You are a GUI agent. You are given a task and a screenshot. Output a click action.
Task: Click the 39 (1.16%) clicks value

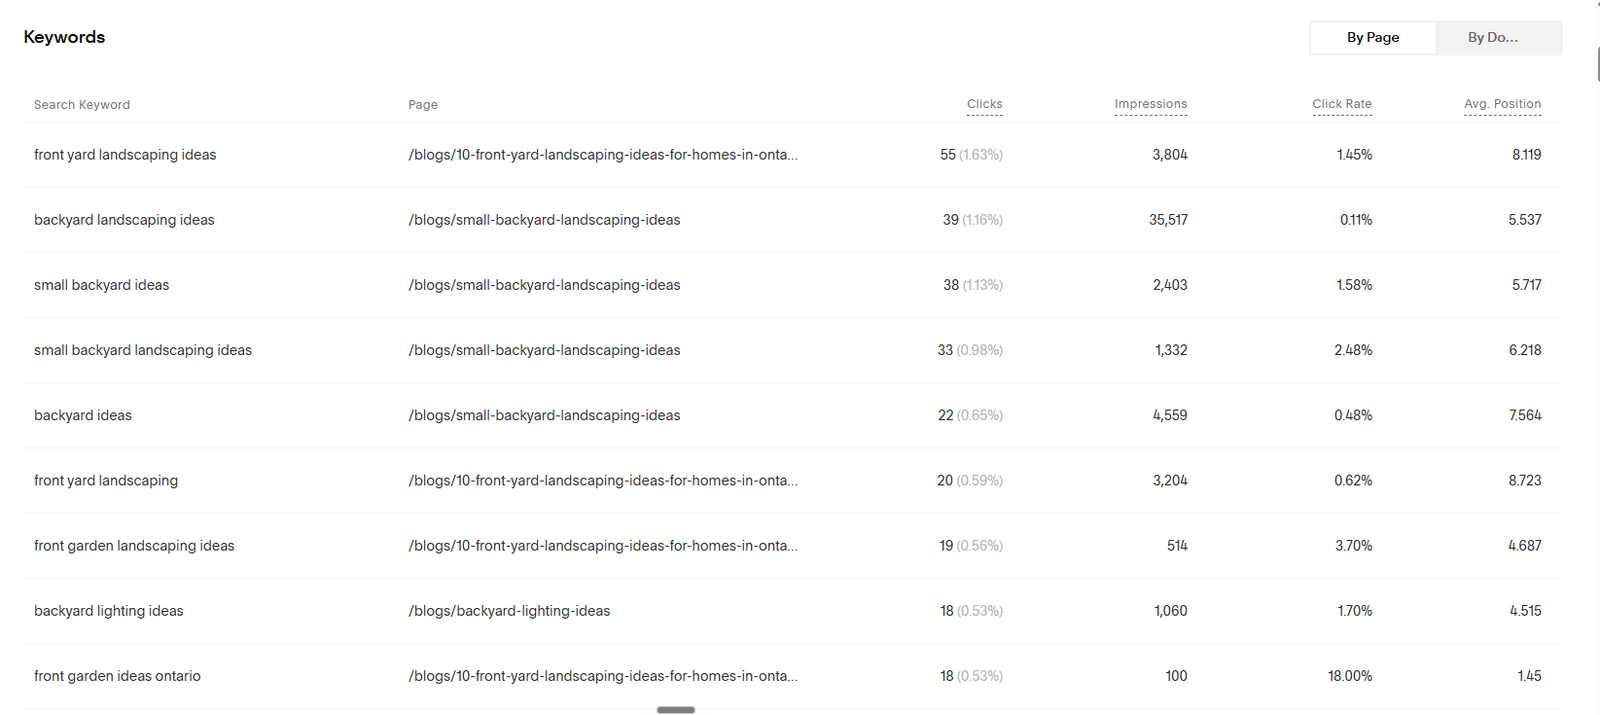pos(972,220)
